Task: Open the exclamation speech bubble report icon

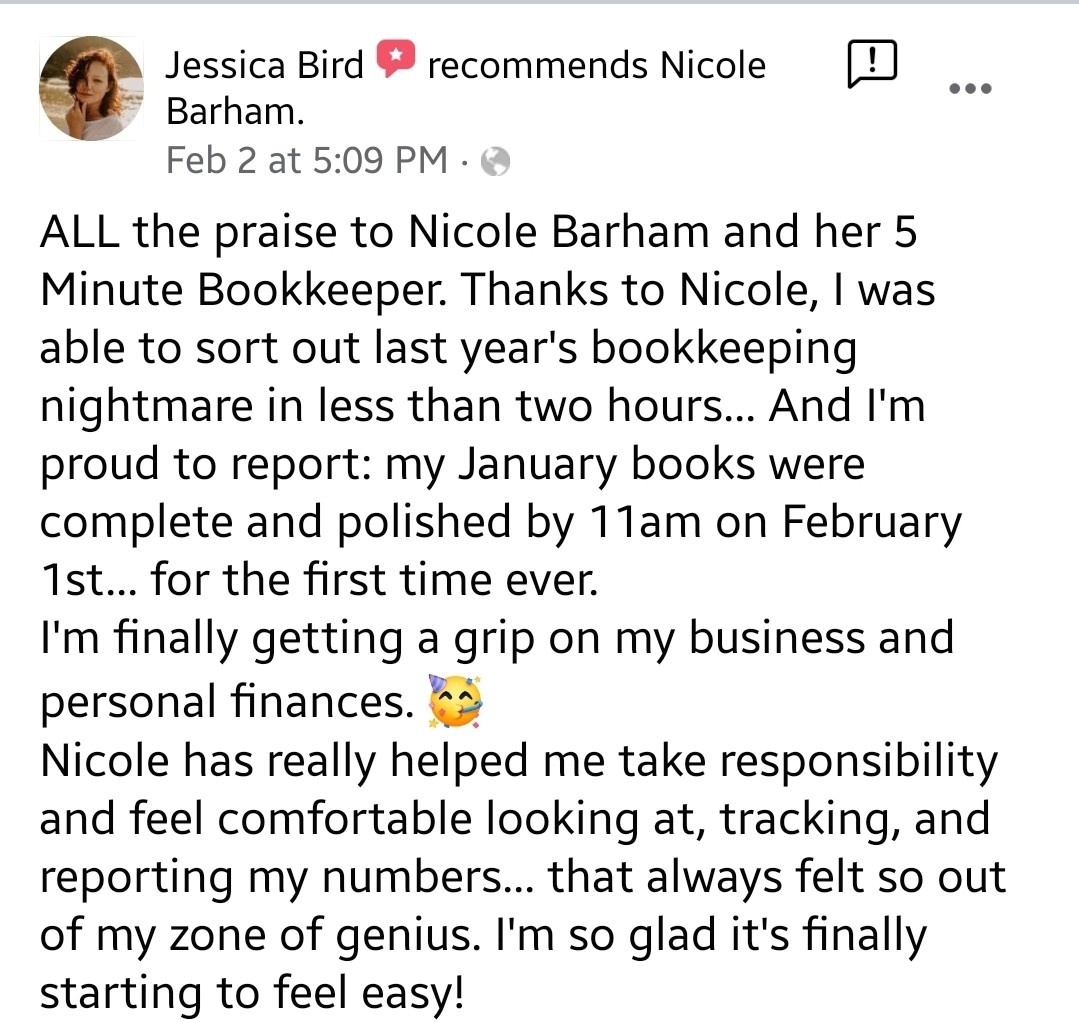Action: point(872,64)
